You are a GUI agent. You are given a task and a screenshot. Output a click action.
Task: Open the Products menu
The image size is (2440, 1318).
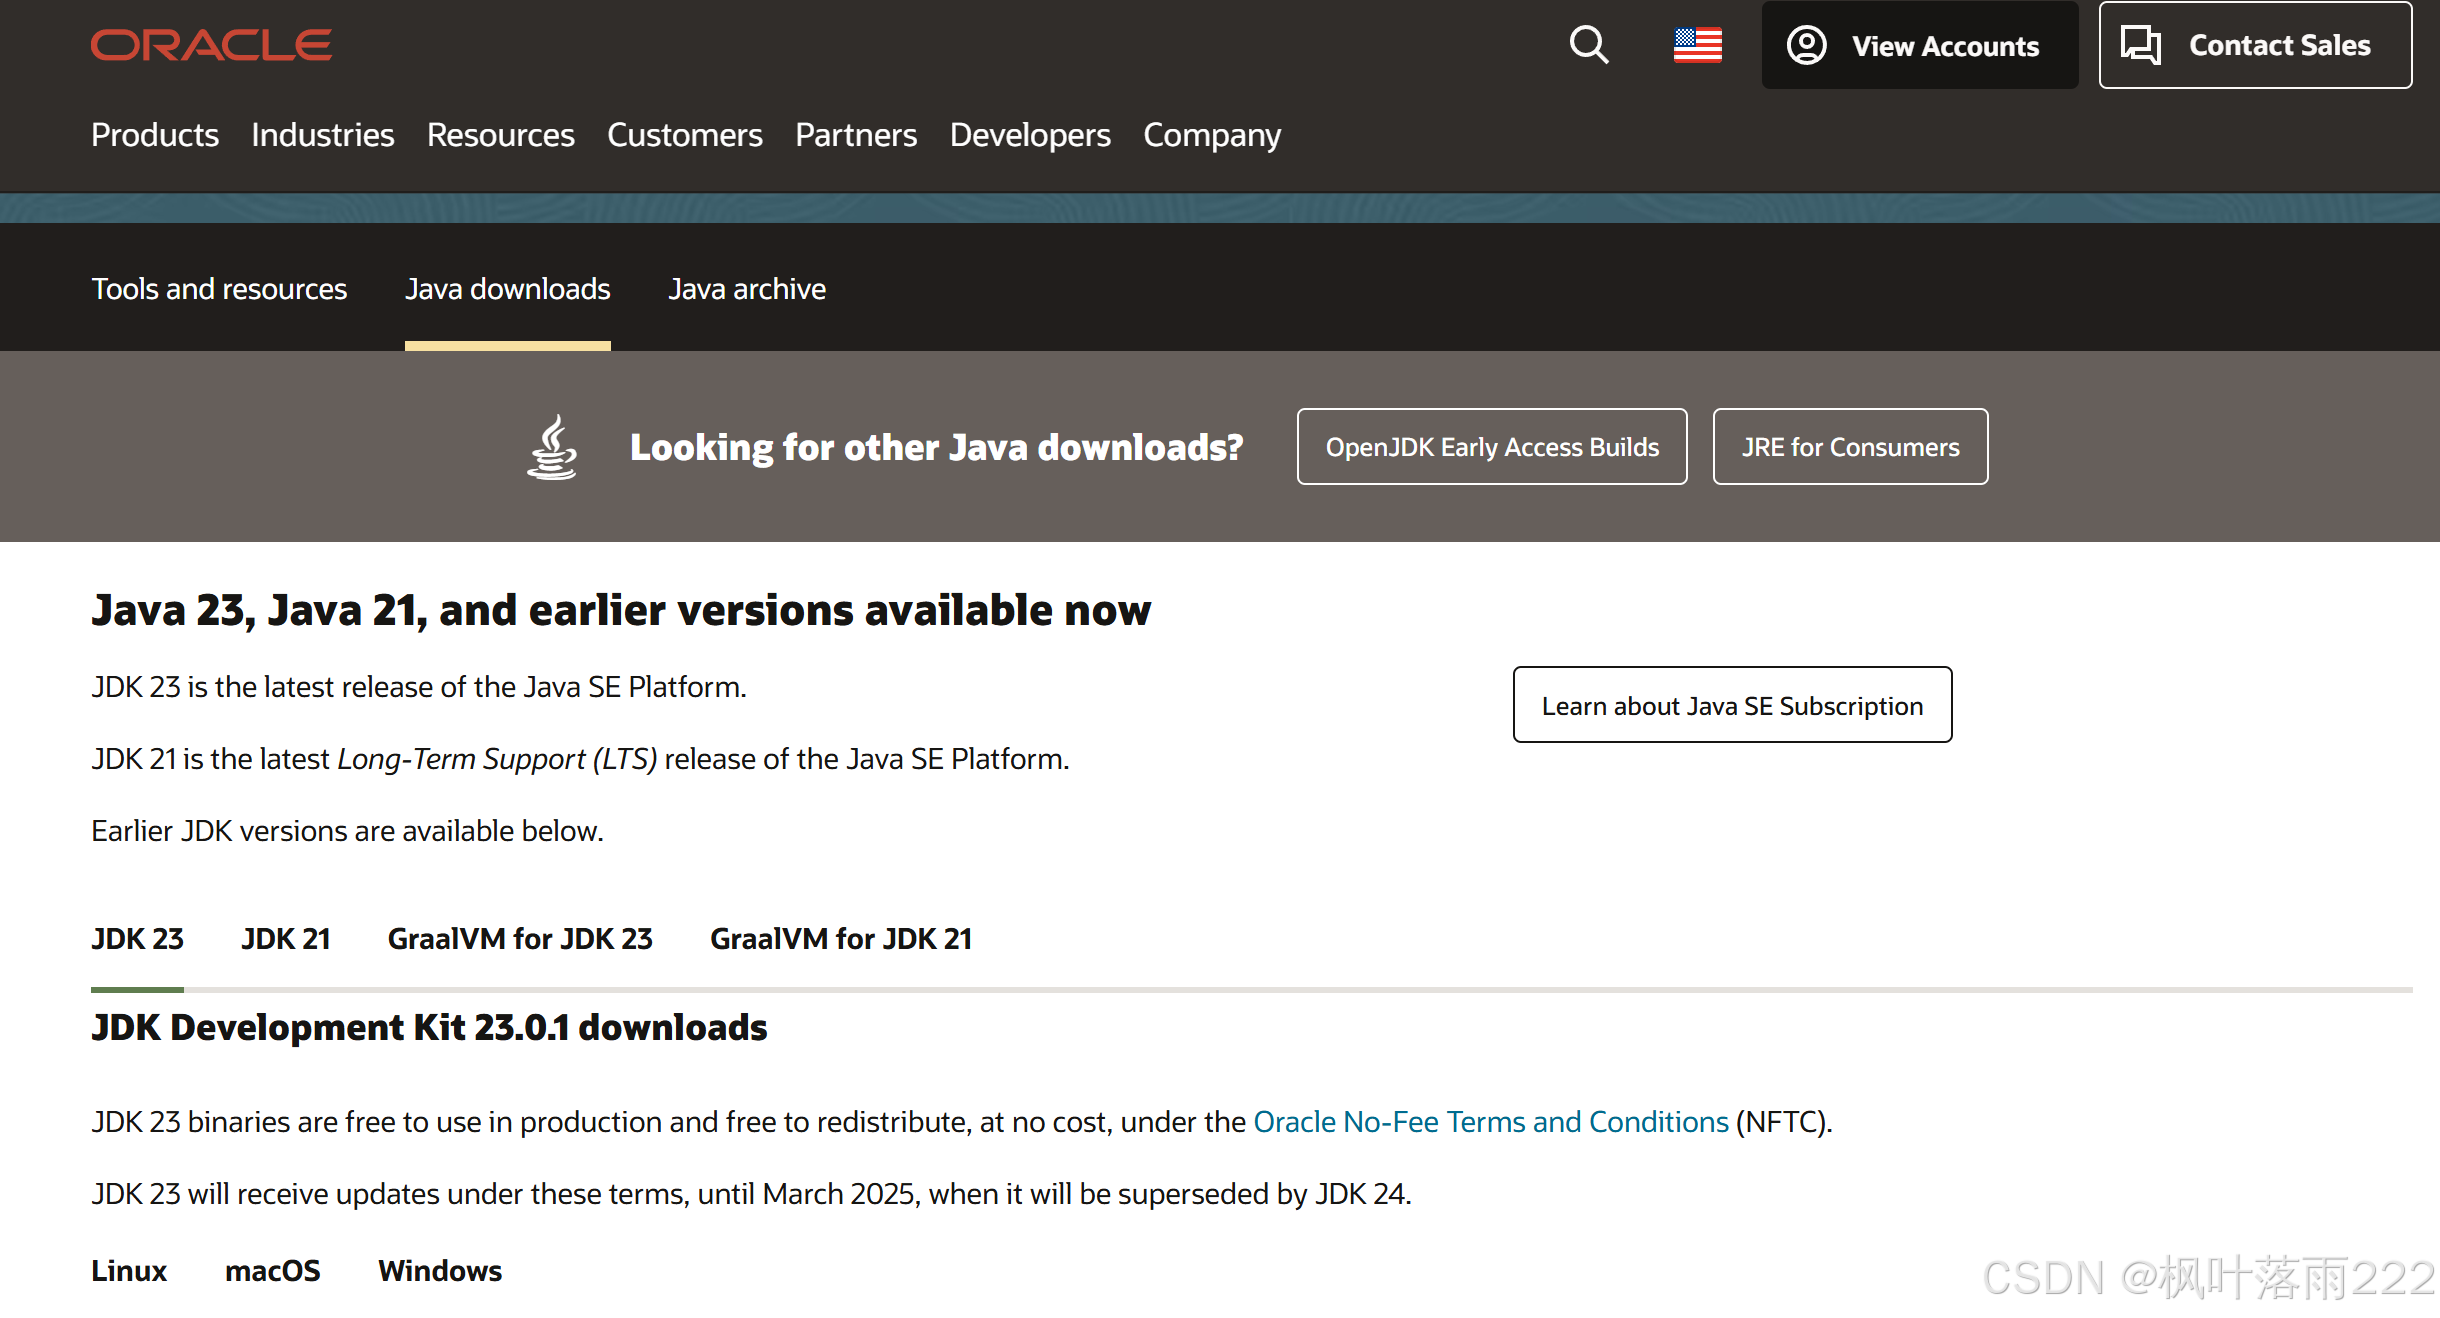[155, 135]
